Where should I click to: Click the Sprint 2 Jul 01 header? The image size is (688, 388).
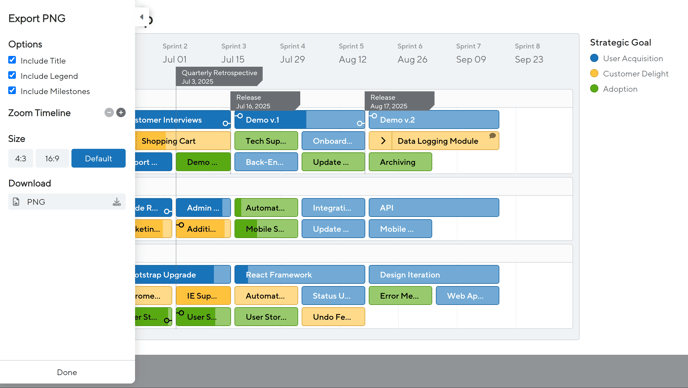point(175,53)
